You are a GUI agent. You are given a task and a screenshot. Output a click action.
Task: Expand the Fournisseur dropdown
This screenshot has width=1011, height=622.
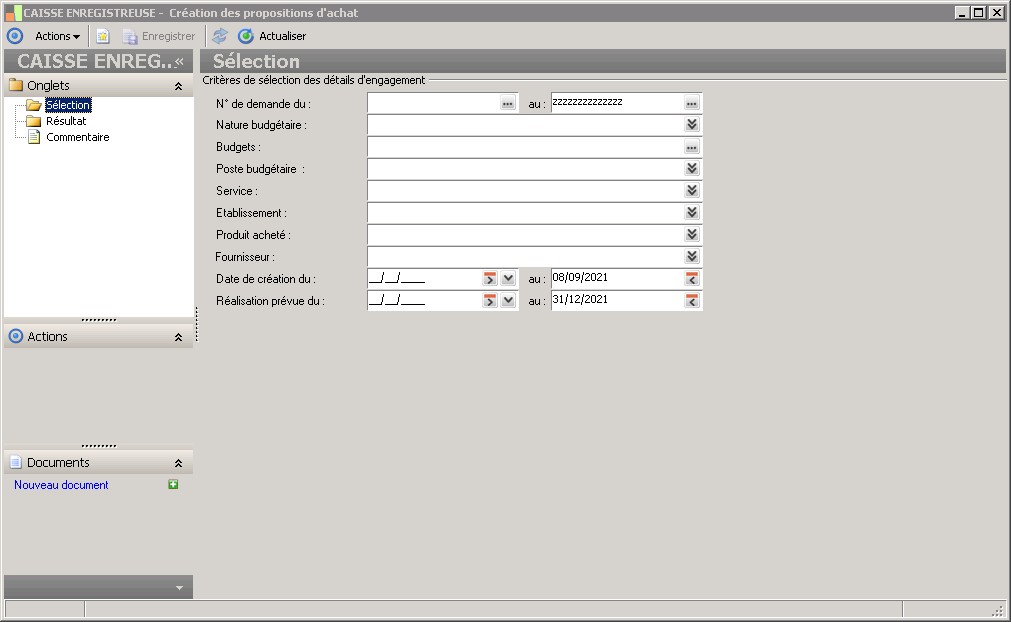tap(692, 256)
